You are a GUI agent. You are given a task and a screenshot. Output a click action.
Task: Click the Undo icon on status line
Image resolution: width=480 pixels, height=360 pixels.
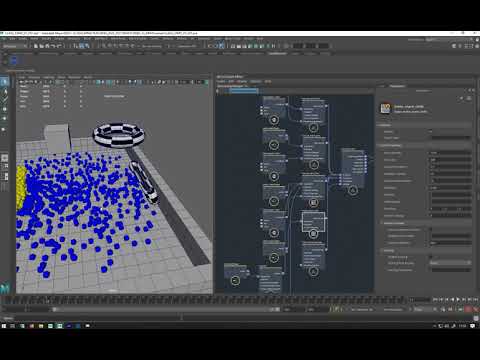pos(53,46)
